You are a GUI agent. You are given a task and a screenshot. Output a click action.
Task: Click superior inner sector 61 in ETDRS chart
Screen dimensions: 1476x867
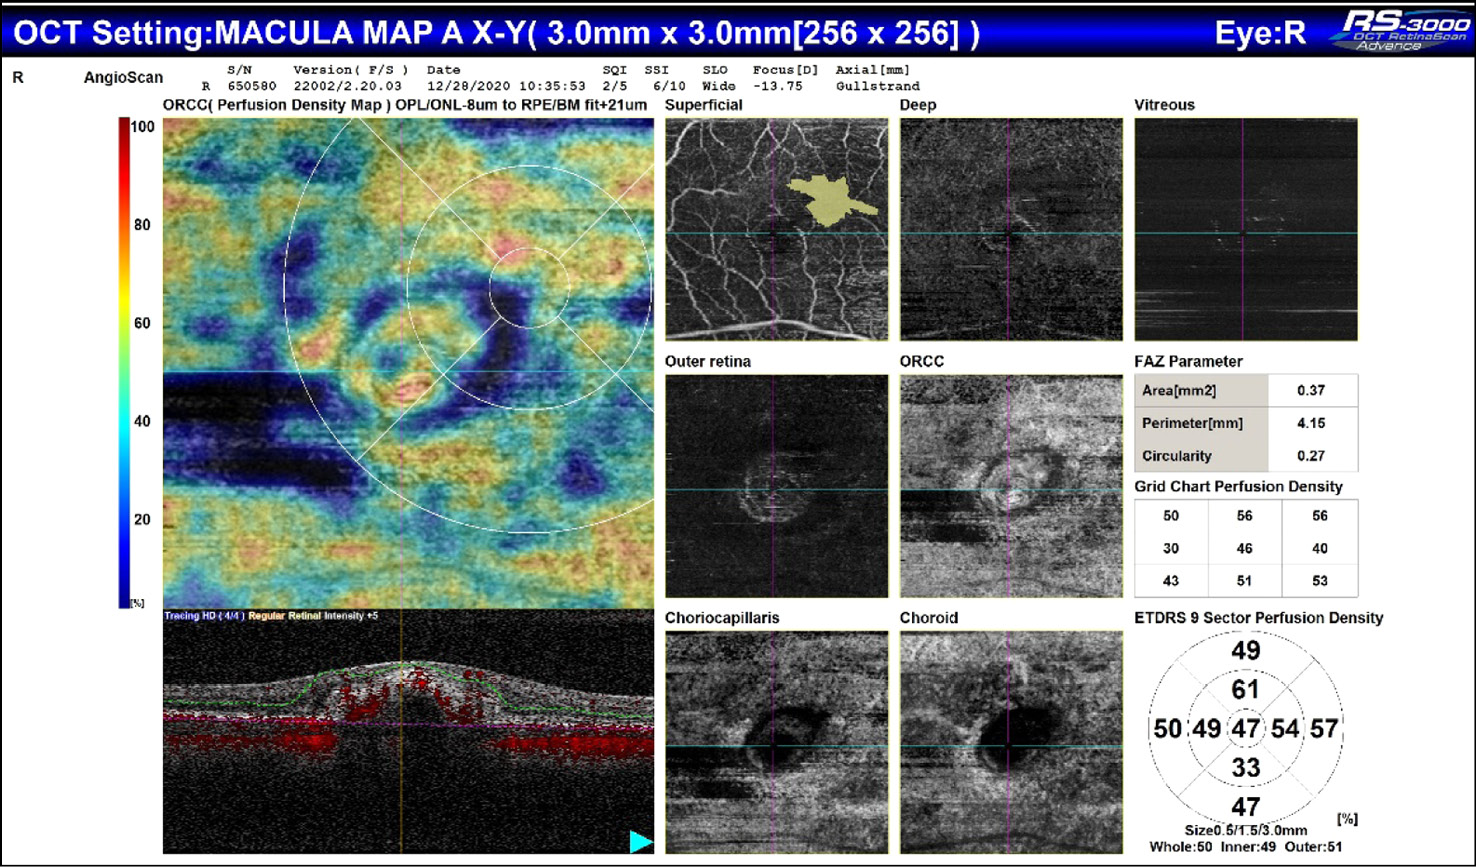(x=1245, y=689)
